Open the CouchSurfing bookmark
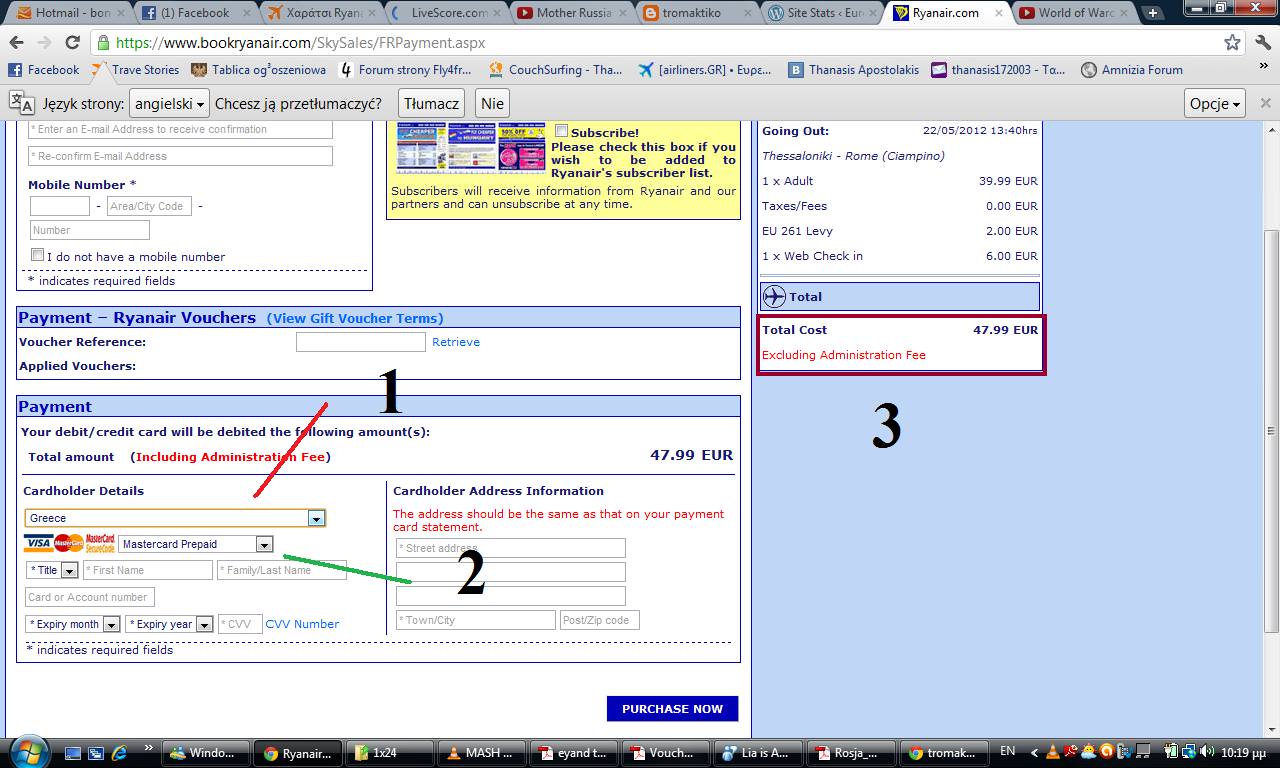Screen dimensions: 1280x768 [x=556, y=70]
